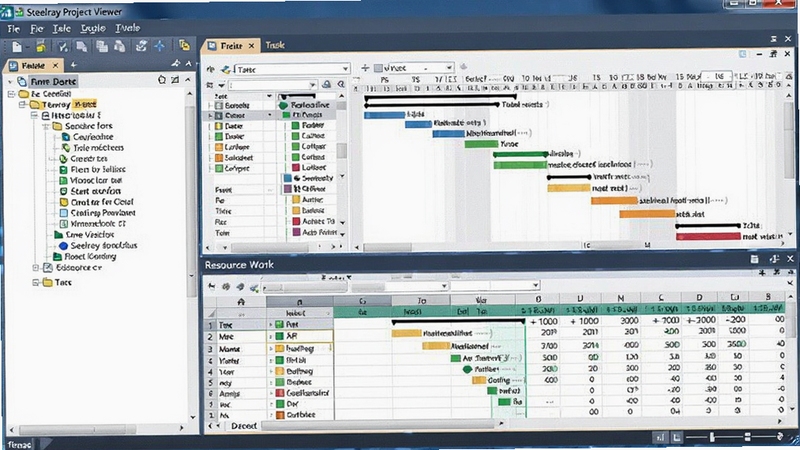The width and height of the screenshot is (800, 450).
Task: Open the Tarte combo box in the Gantt toolbar
Action: (292, 69)
